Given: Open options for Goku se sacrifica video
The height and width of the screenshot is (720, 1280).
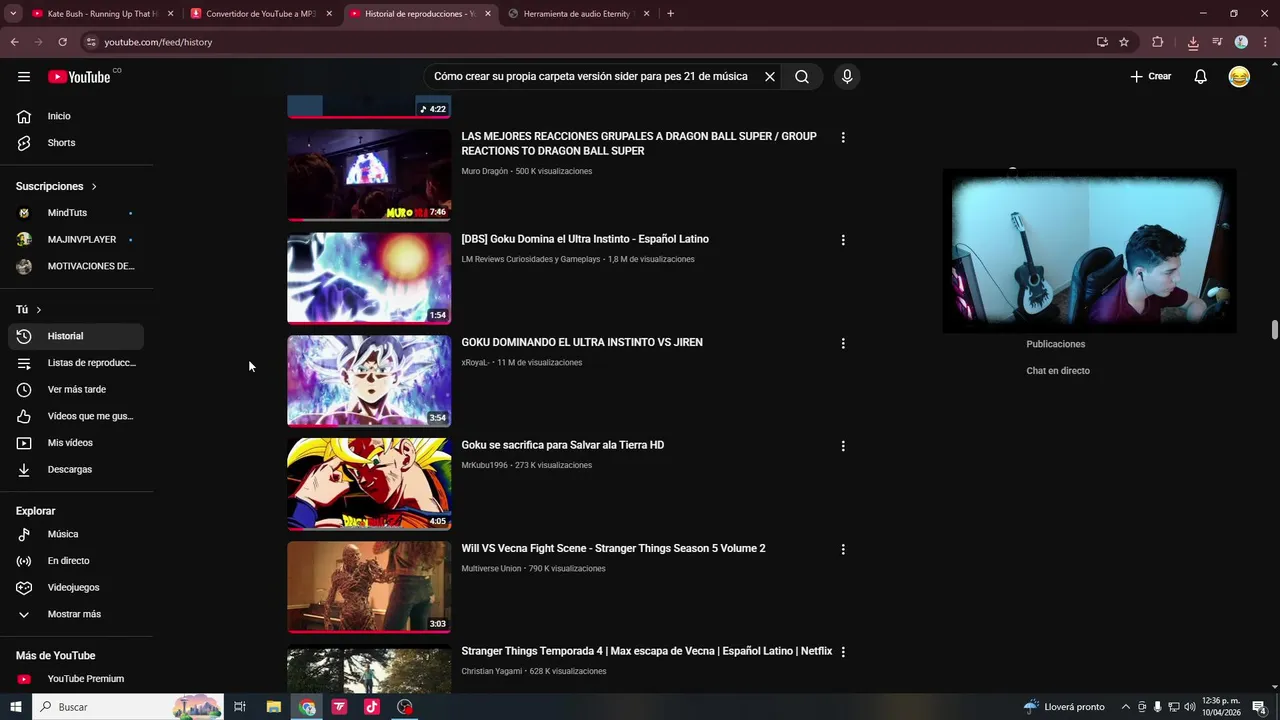Looking at the screenshot, I should coord(843,446).
